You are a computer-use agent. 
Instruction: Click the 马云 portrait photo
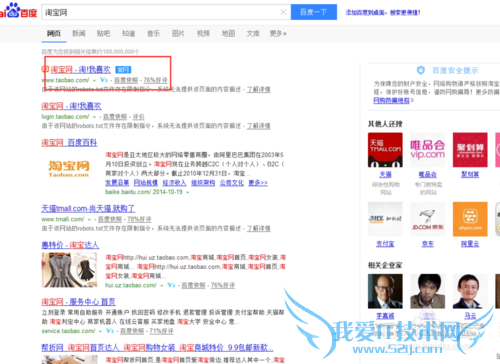point(470,291)
